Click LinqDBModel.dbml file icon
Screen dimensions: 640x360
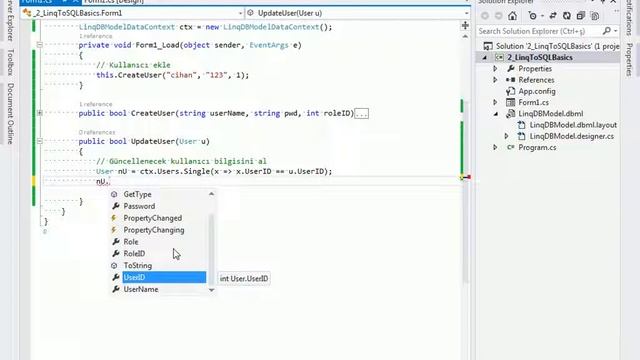pos(510,114)
